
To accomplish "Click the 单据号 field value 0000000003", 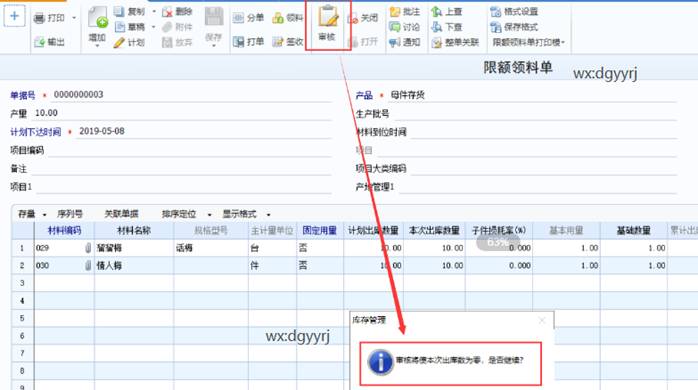I will point(78,94).
